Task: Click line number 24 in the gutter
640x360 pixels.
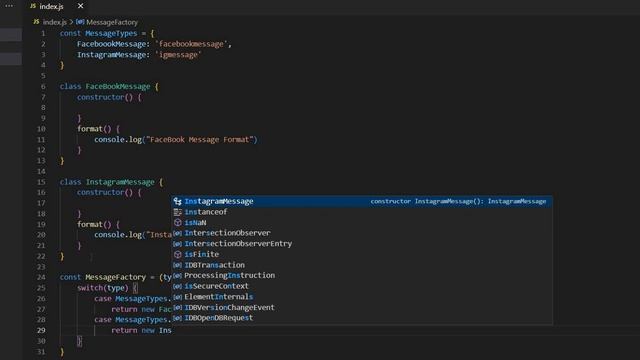Action: pyautogui.click(x=41, y=277)
